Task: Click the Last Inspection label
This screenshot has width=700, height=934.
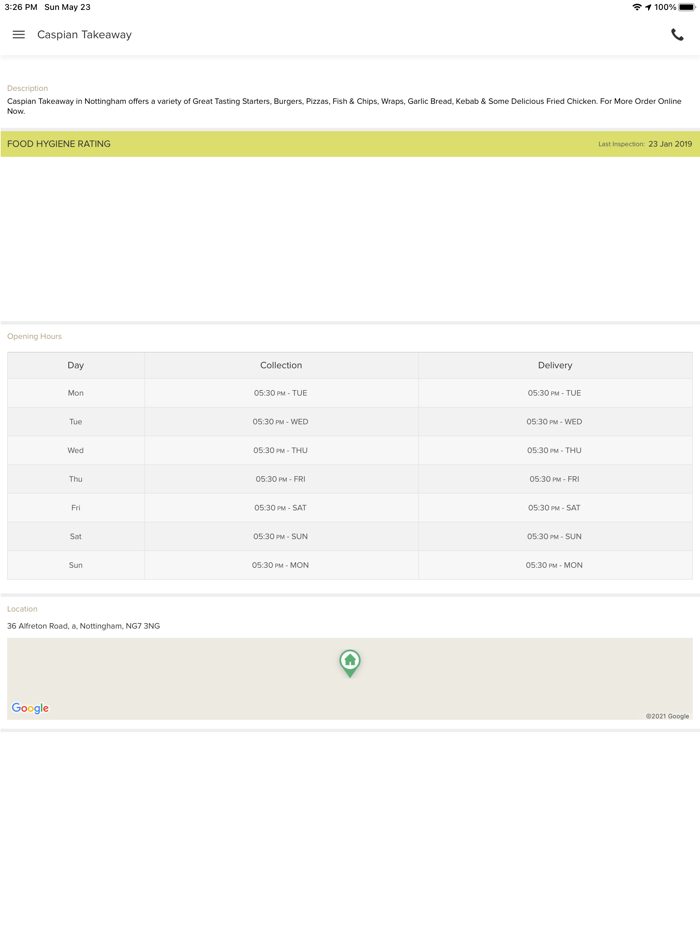Action: tap(621, 144)
